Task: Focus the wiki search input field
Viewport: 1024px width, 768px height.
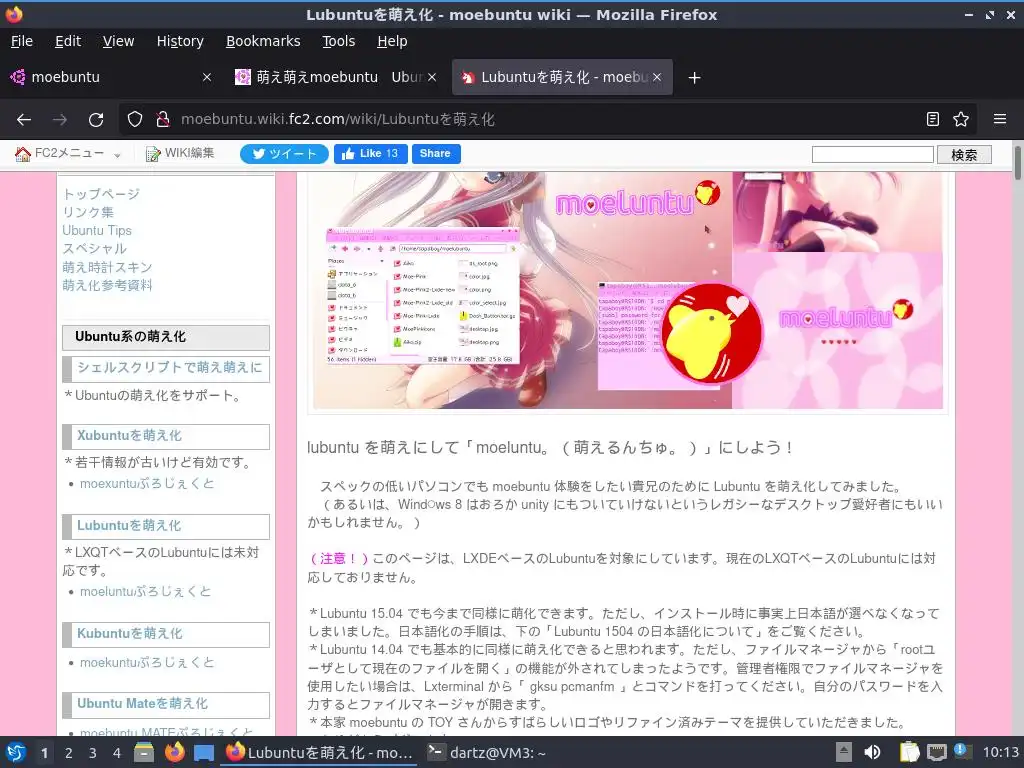Action: [x=872, y=154]
